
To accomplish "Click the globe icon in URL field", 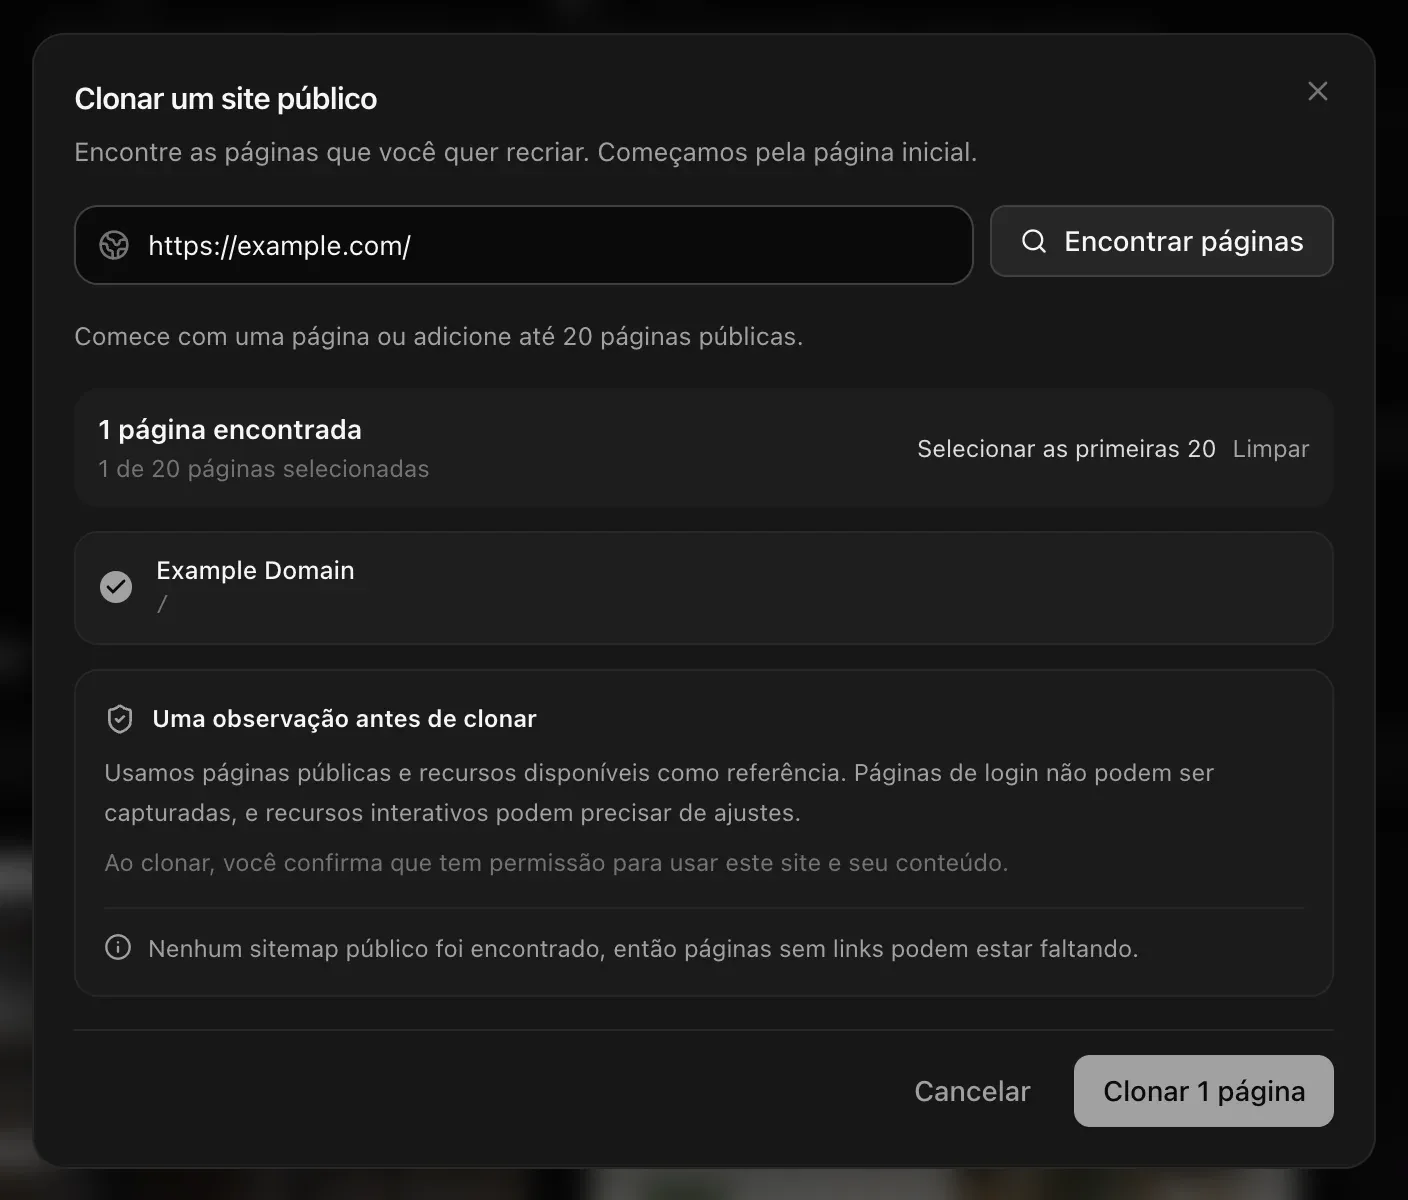I will [x=114, y=245].
